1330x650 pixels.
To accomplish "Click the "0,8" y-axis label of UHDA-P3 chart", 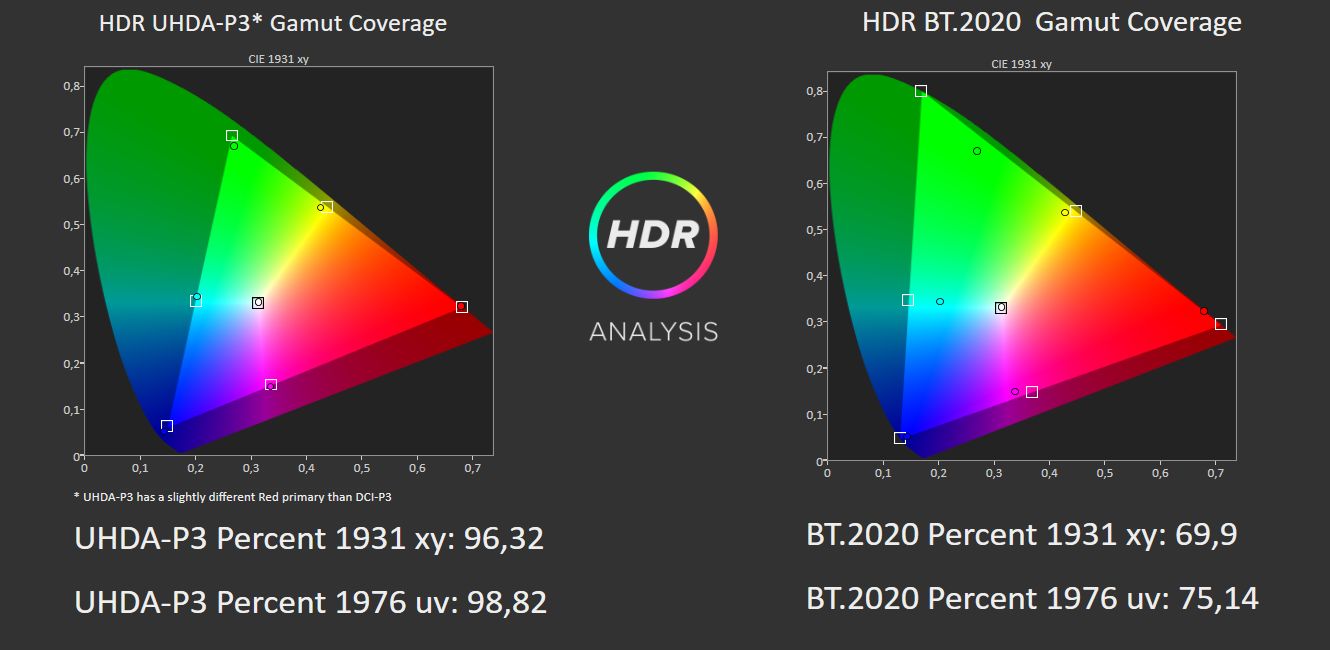I will tap(70, 86).
